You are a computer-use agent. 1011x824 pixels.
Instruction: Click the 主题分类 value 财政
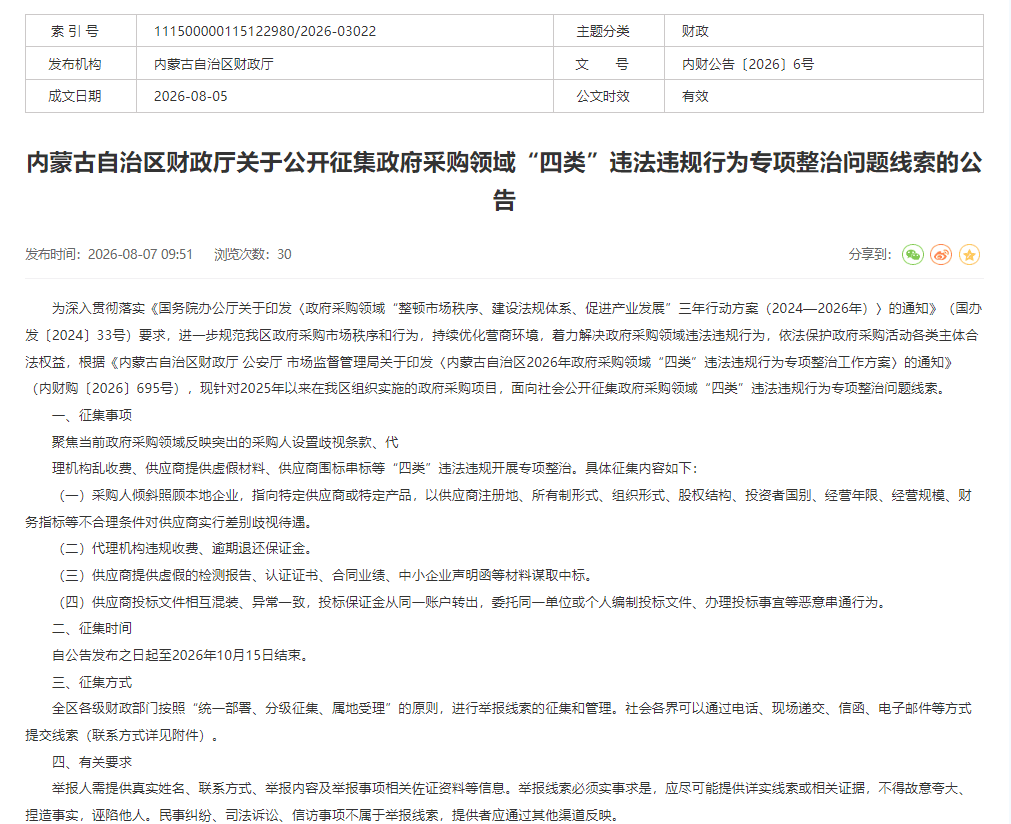pos(695,31)
